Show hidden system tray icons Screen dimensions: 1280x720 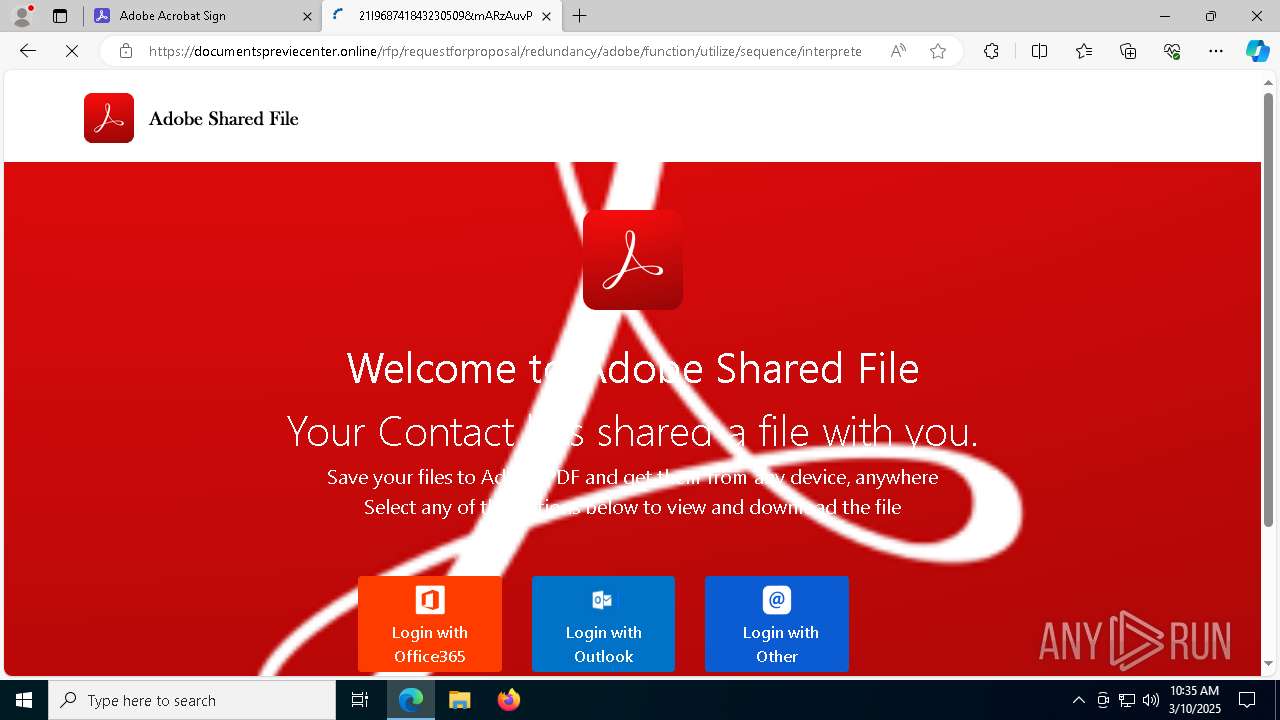tap(1078, 700)
